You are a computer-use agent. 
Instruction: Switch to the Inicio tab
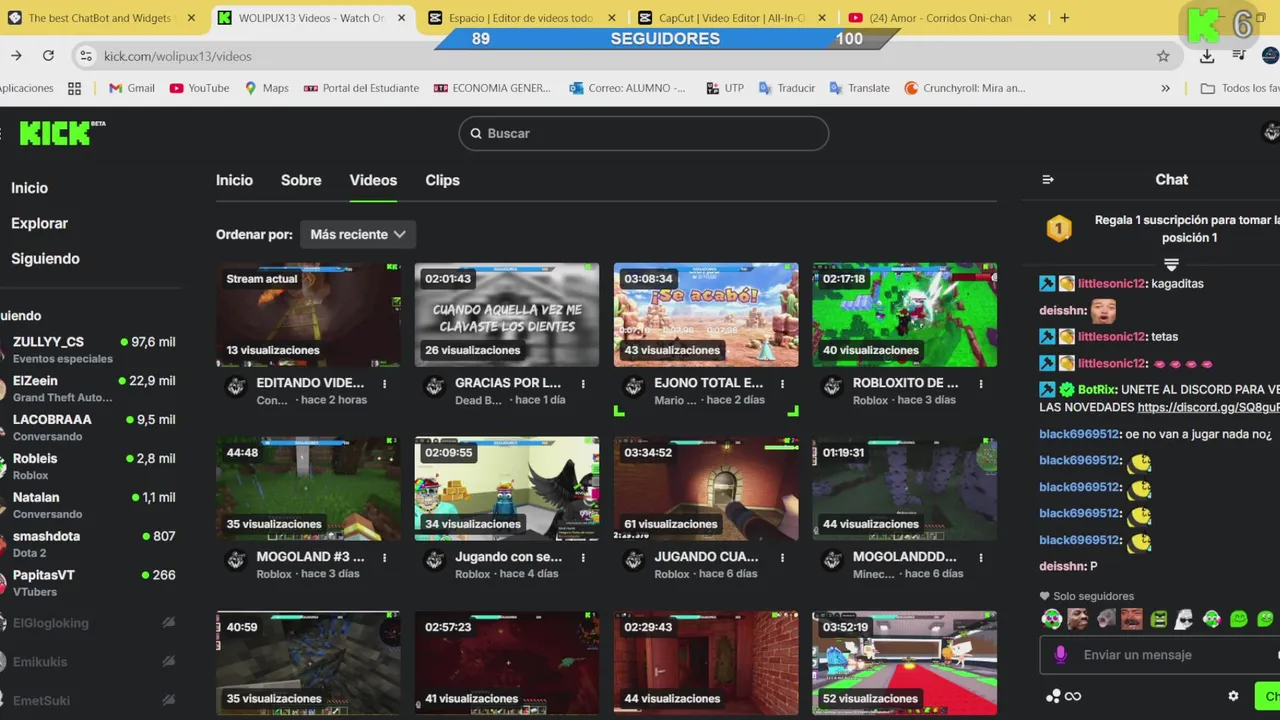234,180
